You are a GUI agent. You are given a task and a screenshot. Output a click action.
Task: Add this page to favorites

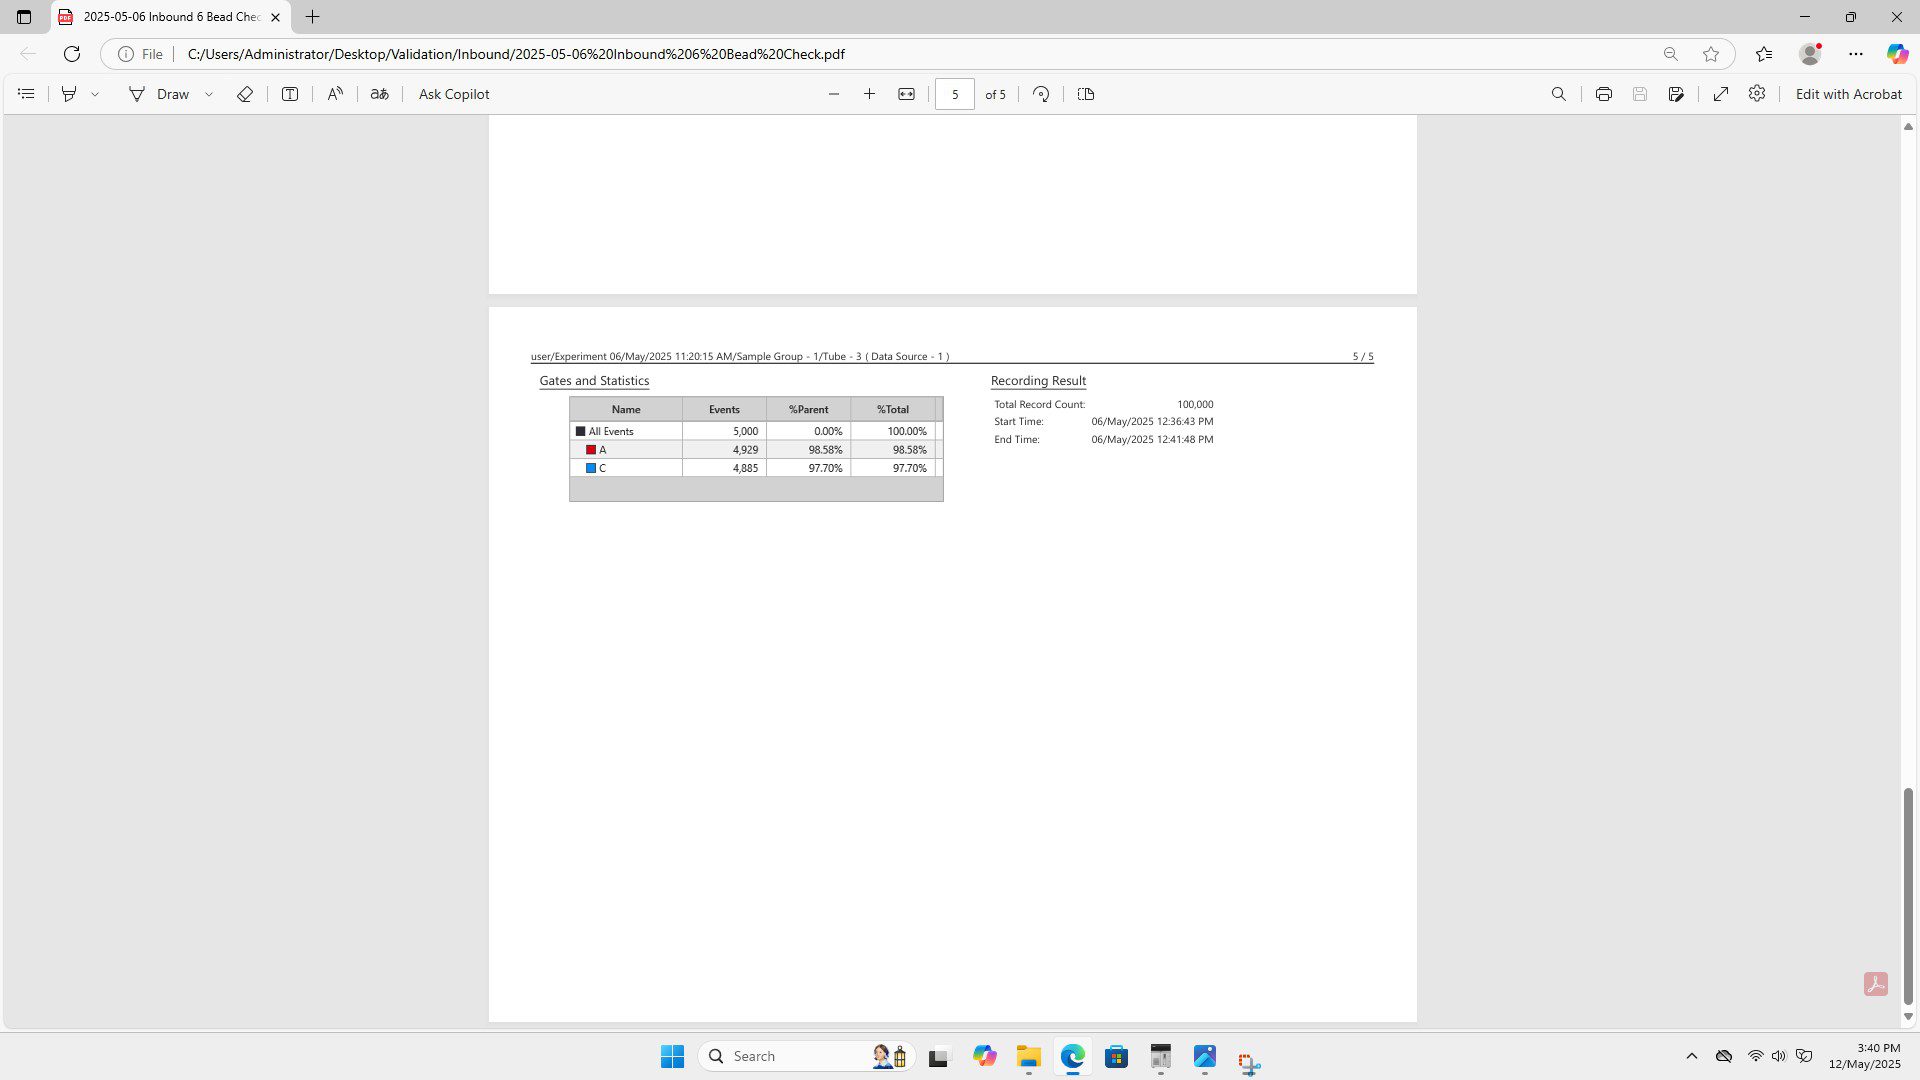pyautogui.click(x=1711, y=54)
